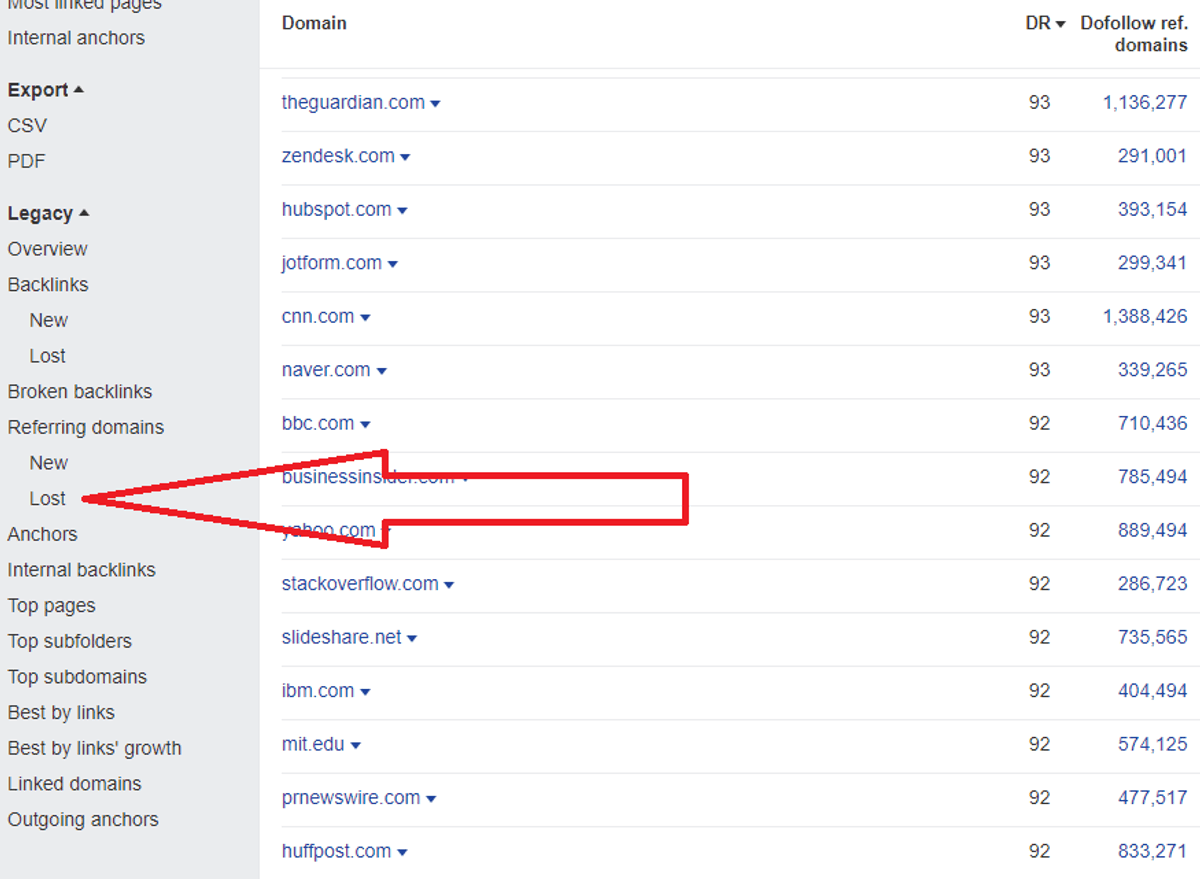Open hubspot.com dropdown caret
Viewport: 1200px width, 879px height.
(402, 211)
